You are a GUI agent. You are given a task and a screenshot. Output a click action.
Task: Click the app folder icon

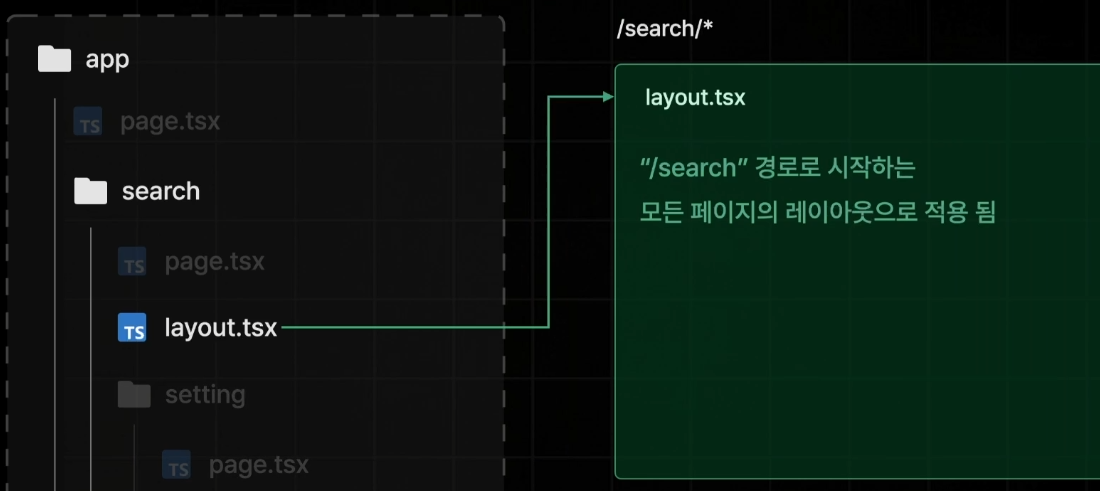pyautogui.click(x=54, y=59)
